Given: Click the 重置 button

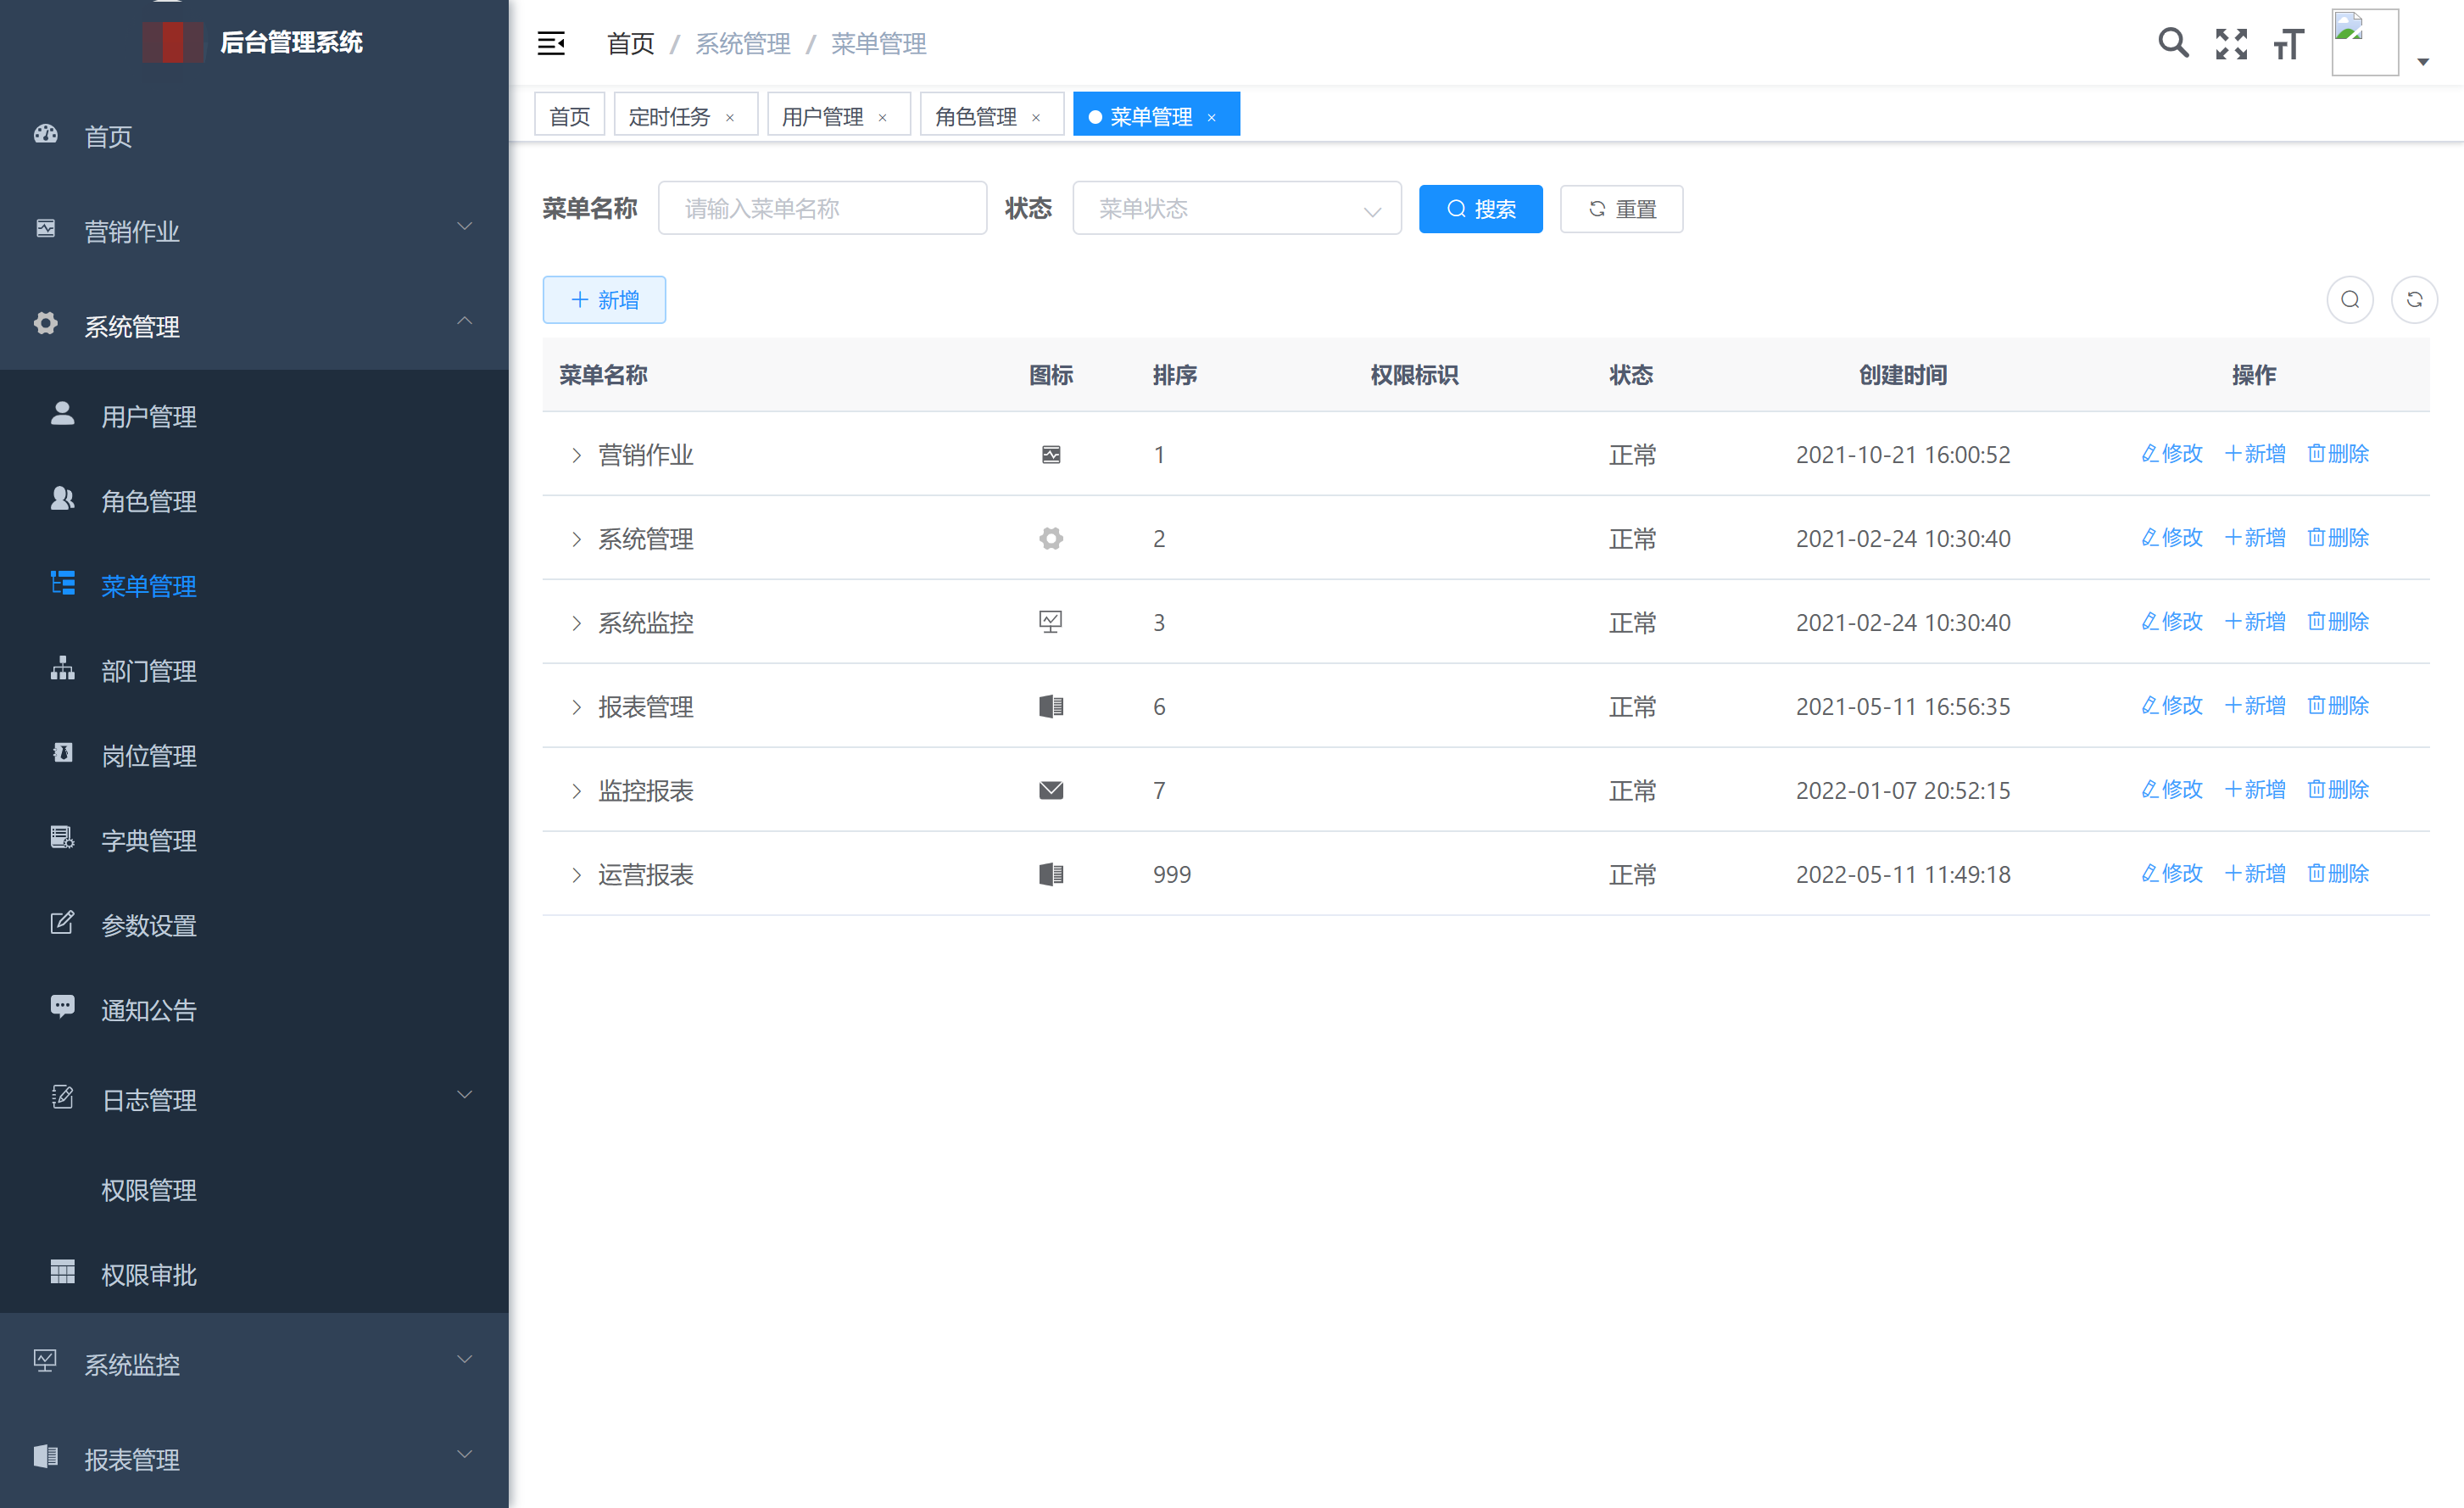Looking at the screenshot, I should [x=1621, y=208].
